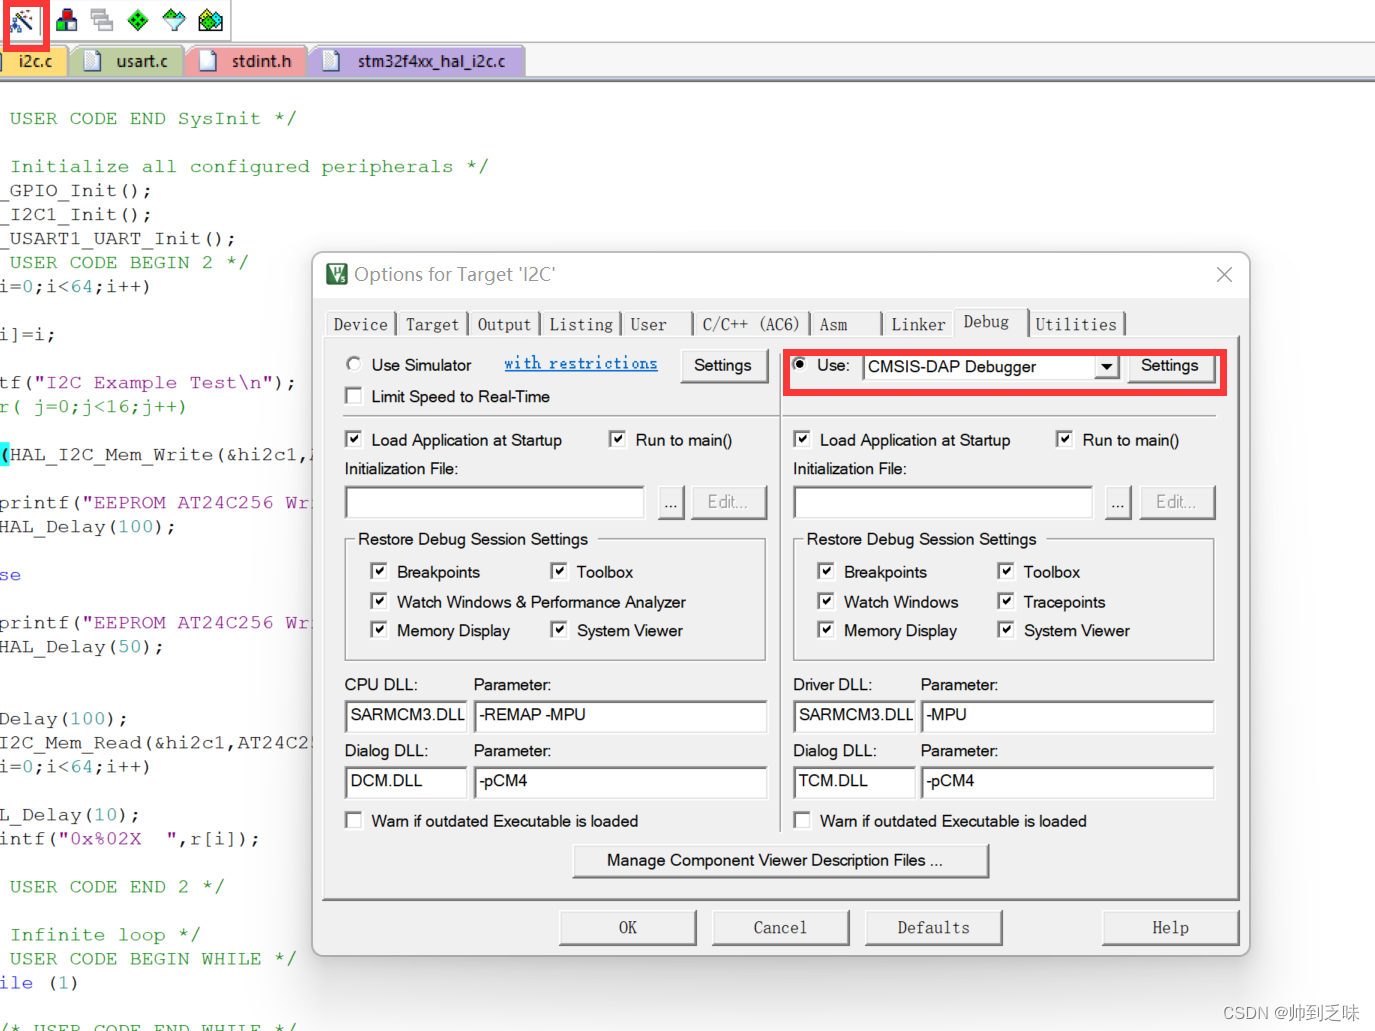This screenshot has height=1031, width=1375.
Task: Click Dialog DLL field DCM.DLL
Action: 407,781
